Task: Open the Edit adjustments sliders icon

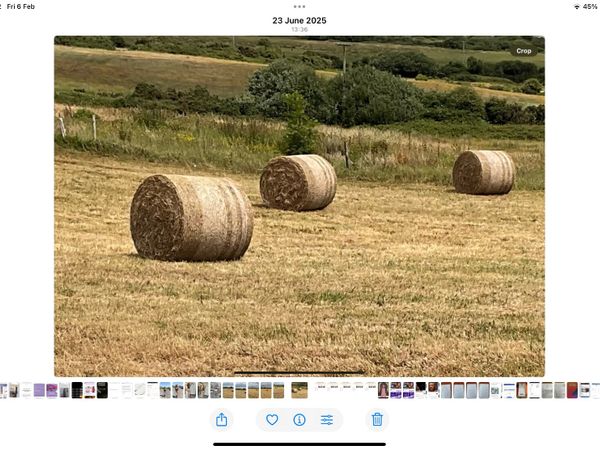Action: tap(327, 420)
